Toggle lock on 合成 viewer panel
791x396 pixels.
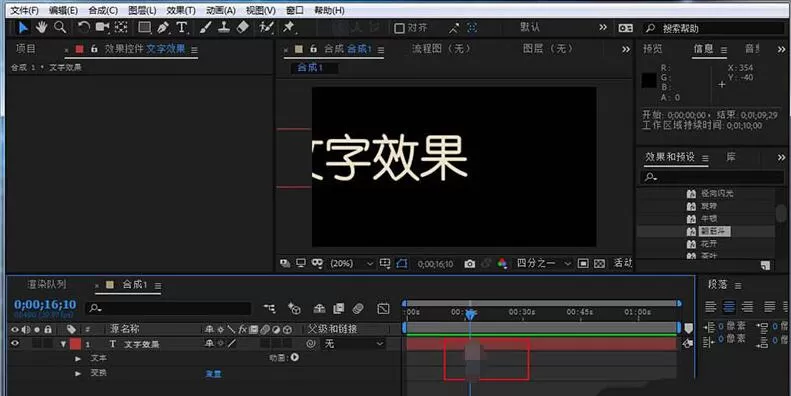[313, 49]
